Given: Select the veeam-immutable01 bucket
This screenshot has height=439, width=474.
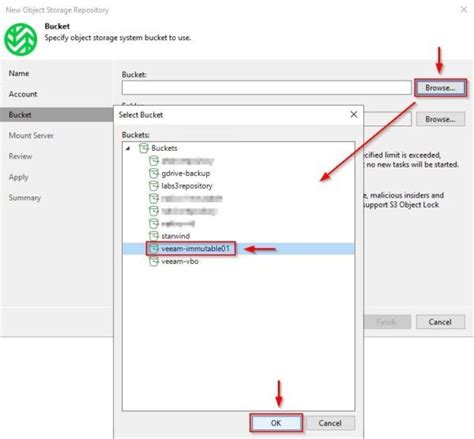Looking at the screenshot, I should (195, 249).
